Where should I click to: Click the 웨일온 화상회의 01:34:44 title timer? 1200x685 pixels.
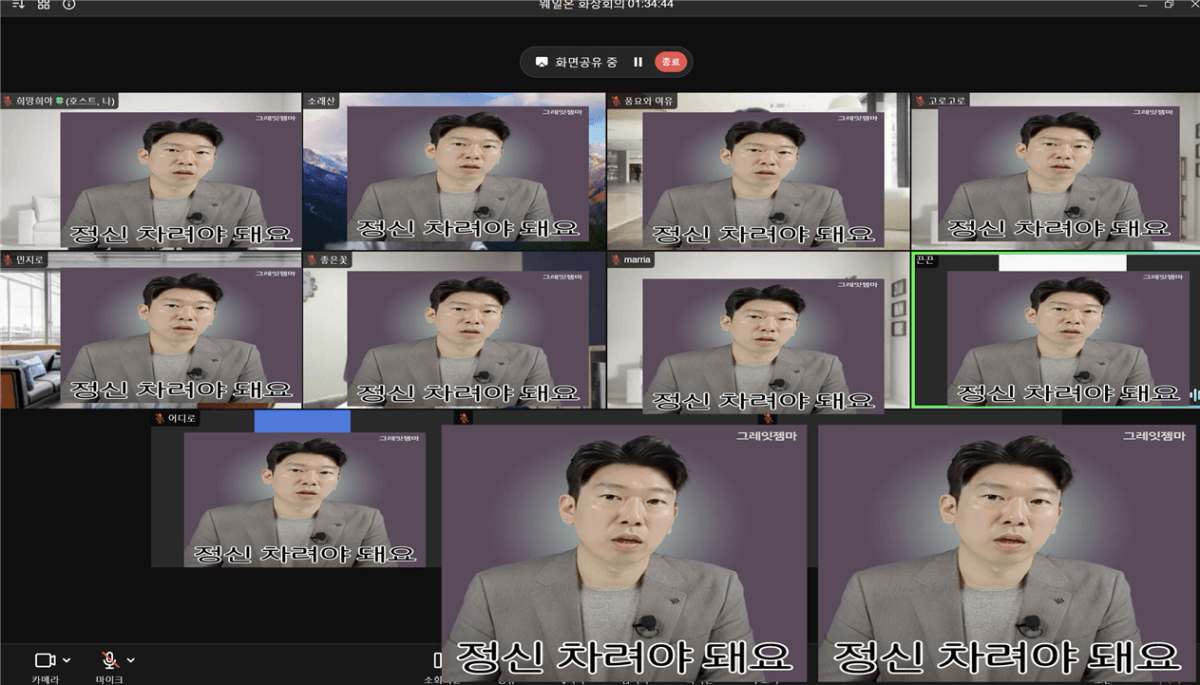point(606,4)
